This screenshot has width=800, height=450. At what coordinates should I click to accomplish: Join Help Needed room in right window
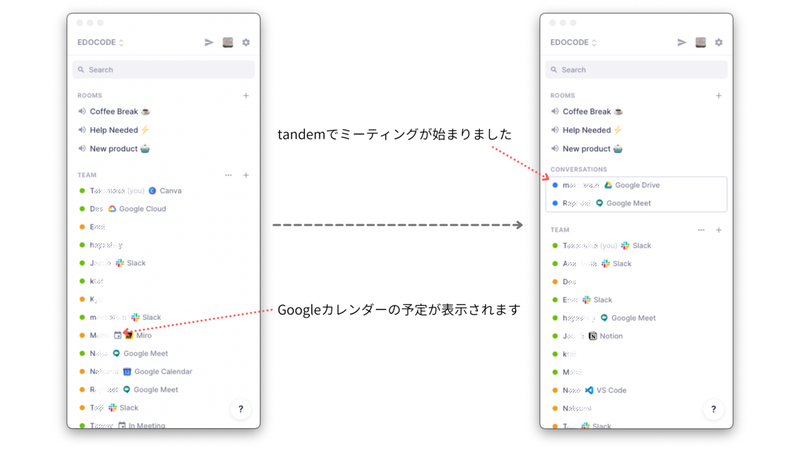tap(587, 130)
